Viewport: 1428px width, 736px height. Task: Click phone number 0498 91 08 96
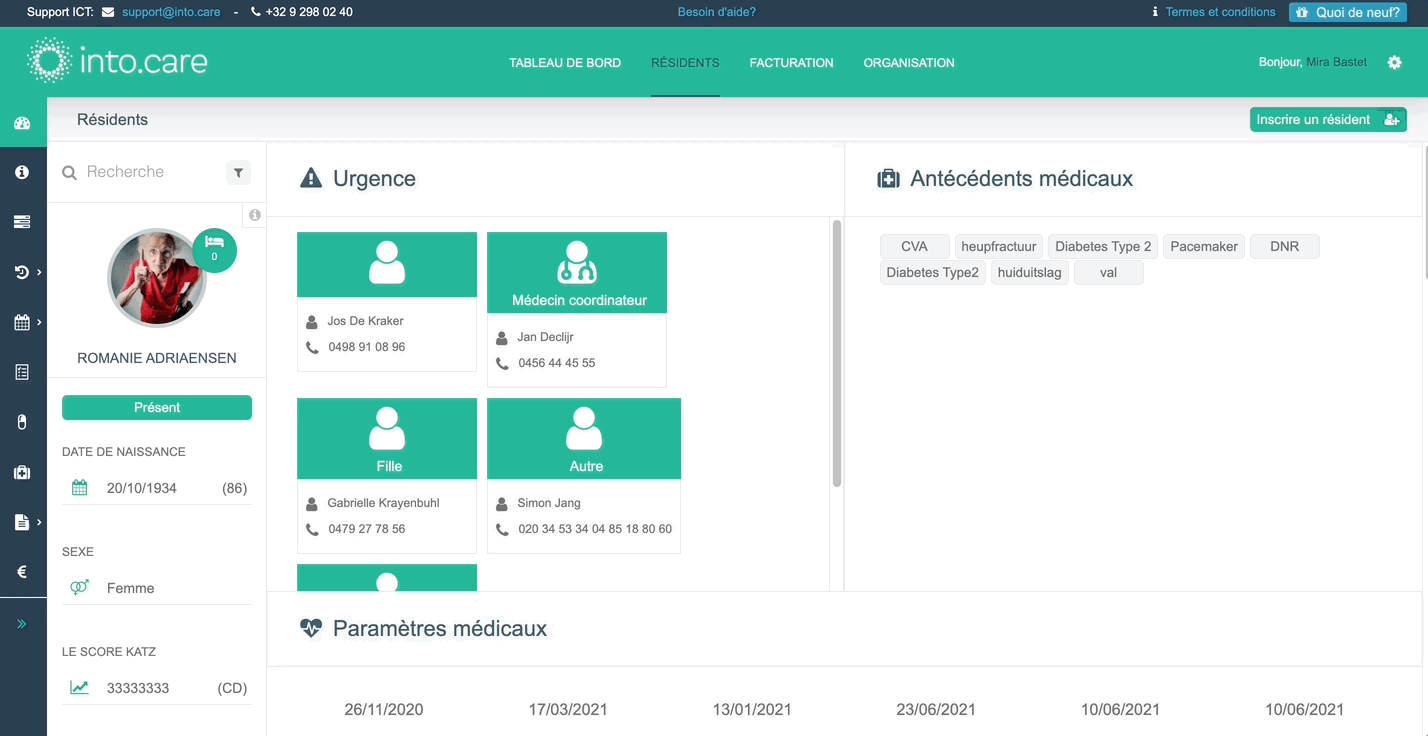click(367, 347)
